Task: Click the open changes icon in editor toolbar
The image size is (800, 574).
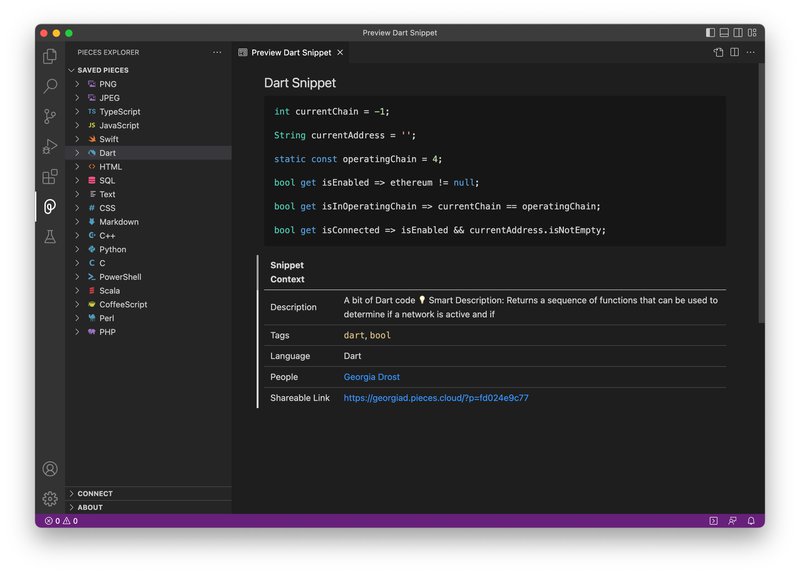Action: point(718,52)
